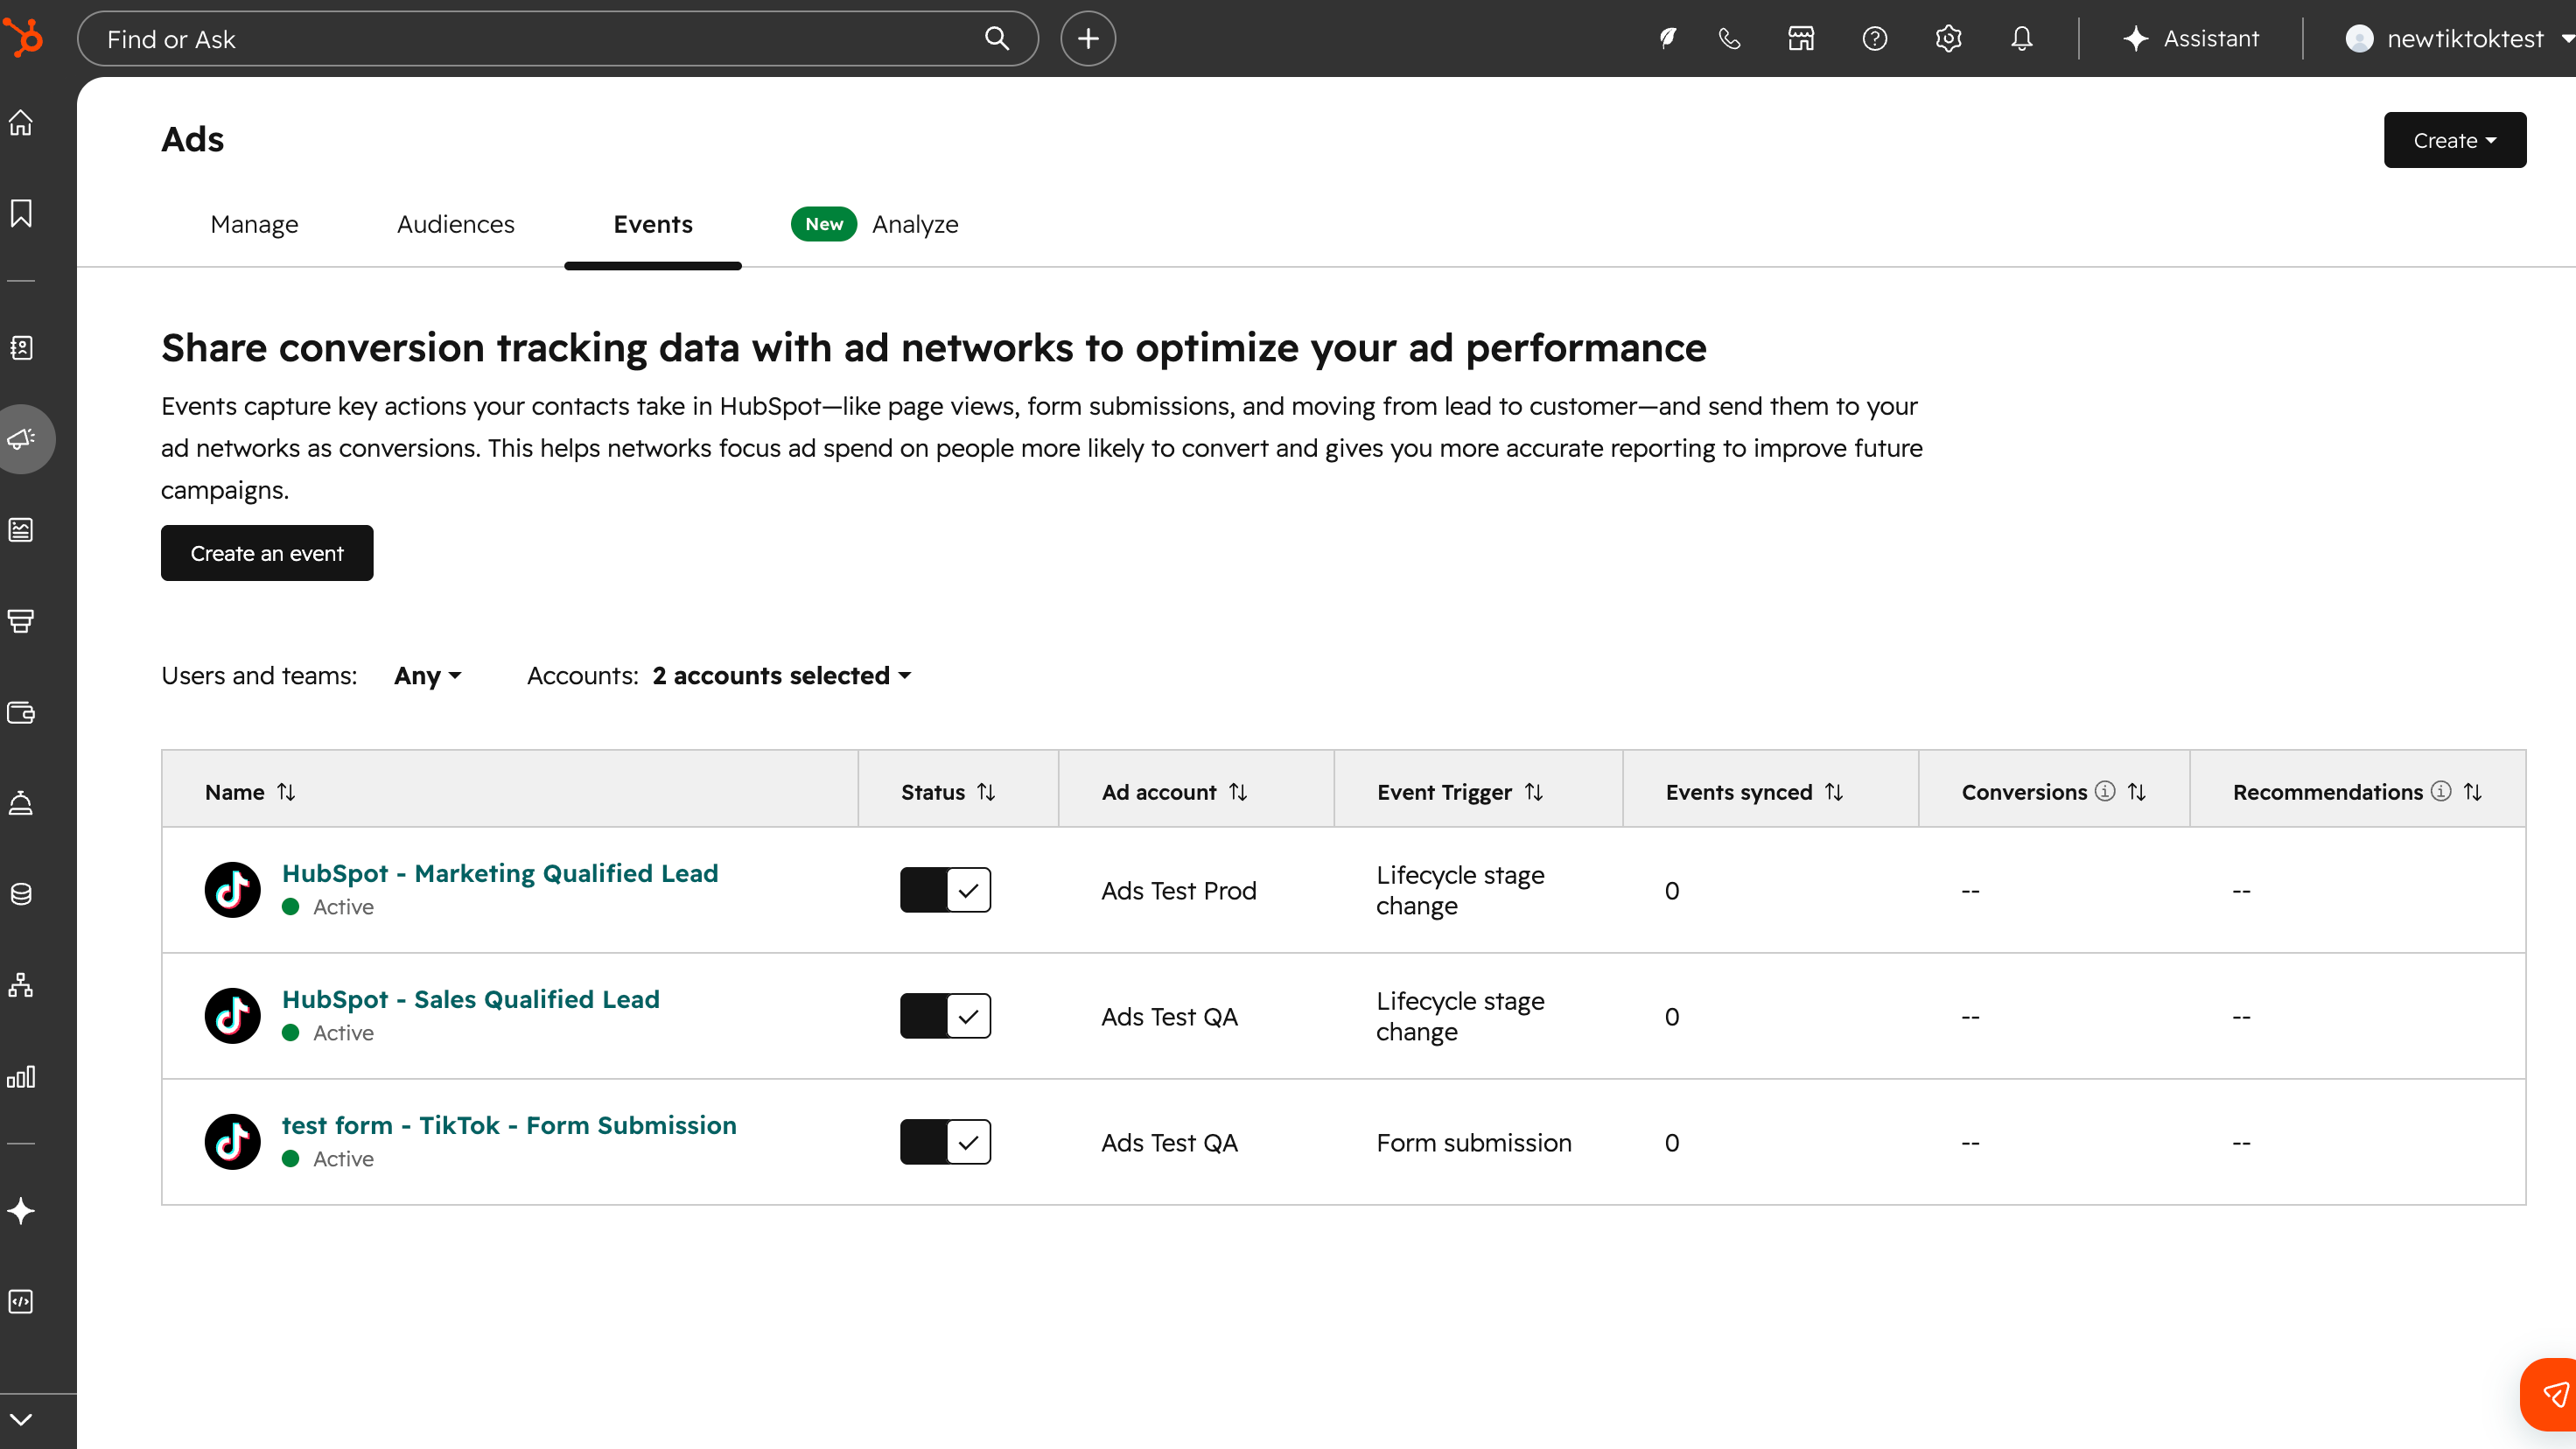Open the 2 accounts selected dropdown
This screenshot has height=1449, width=2576.
tap(782, 675)
